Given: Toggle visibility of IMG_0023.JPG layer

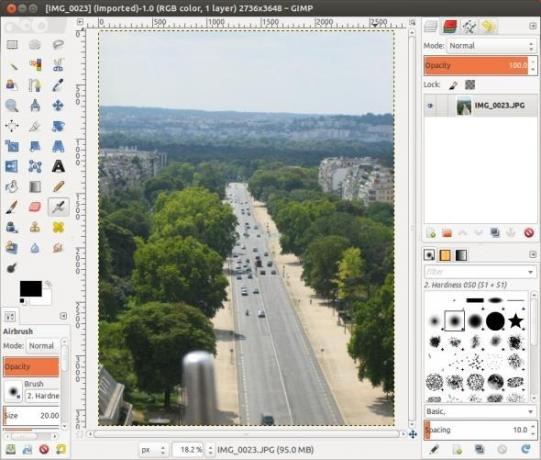Looking at the screenshot, I should coord(430,106).
